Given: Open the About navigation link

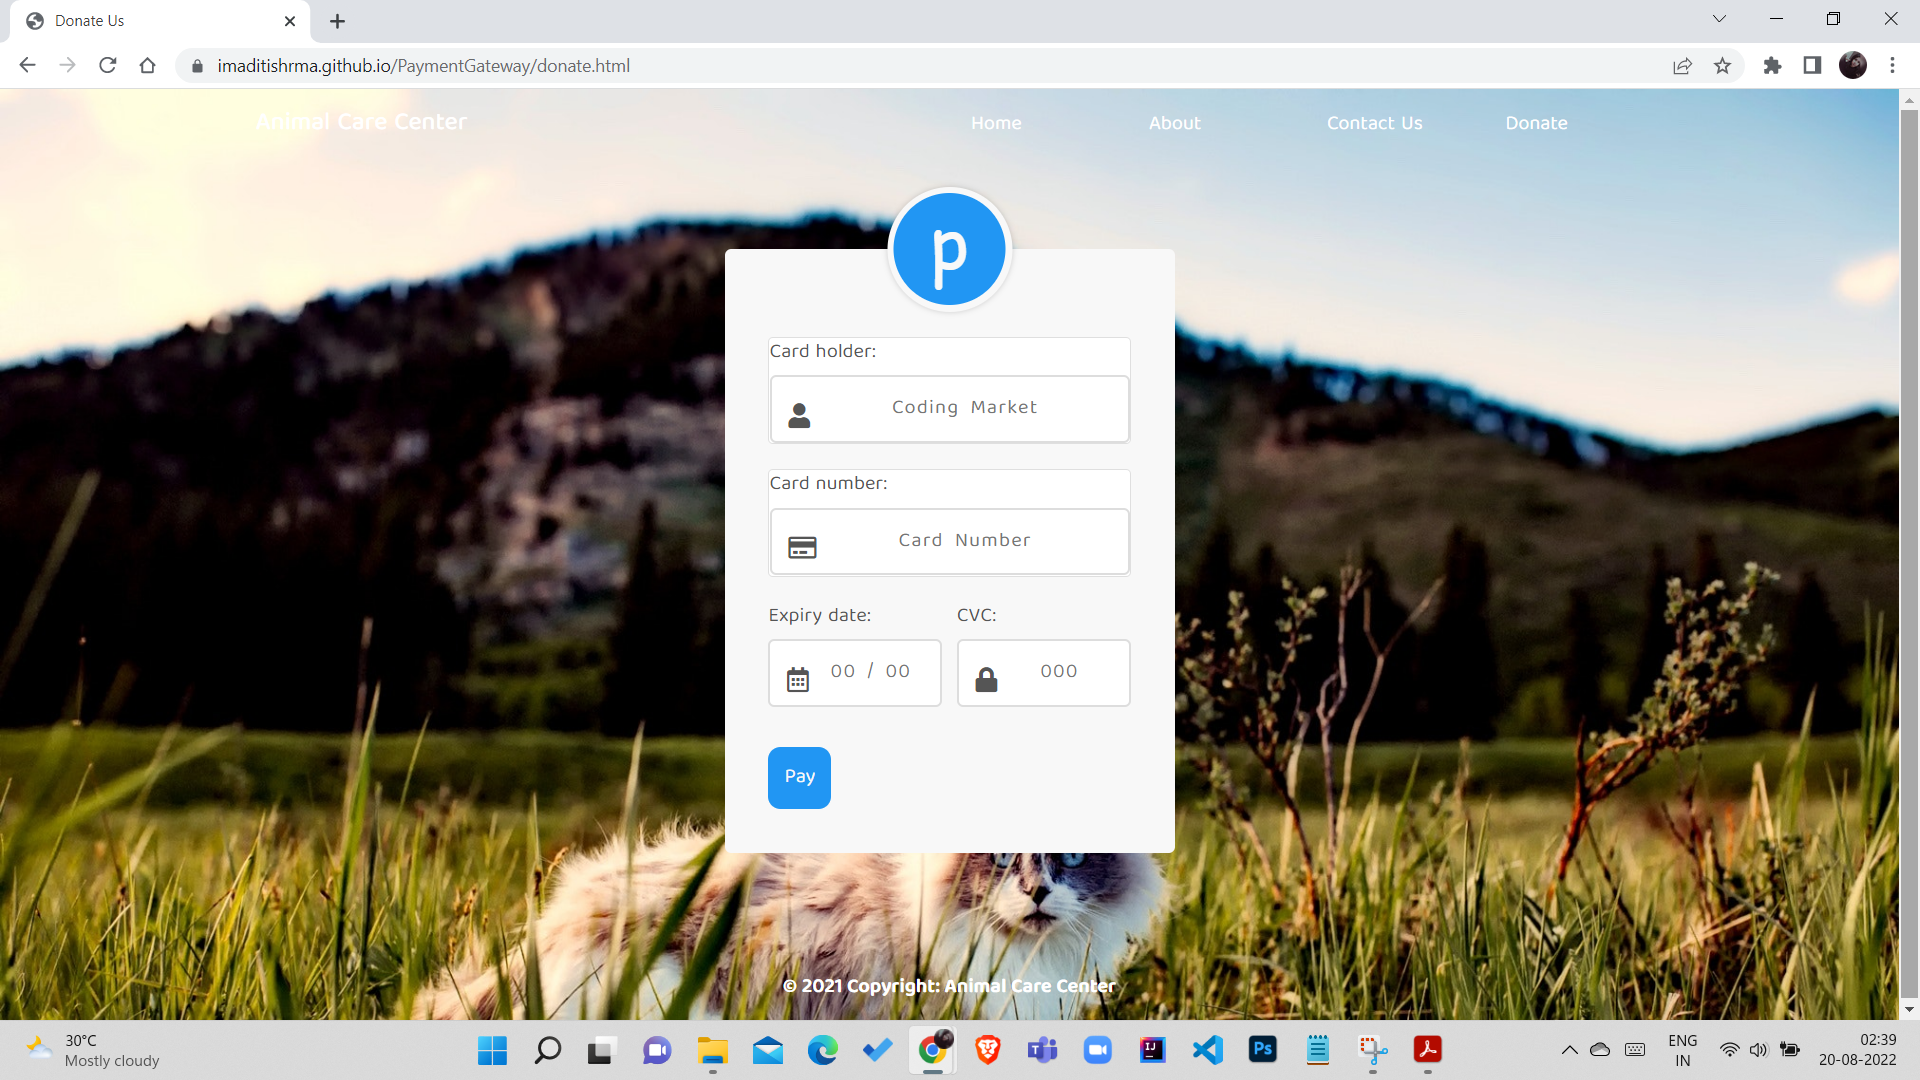Looking at the screenshot, I should 1174,123.
